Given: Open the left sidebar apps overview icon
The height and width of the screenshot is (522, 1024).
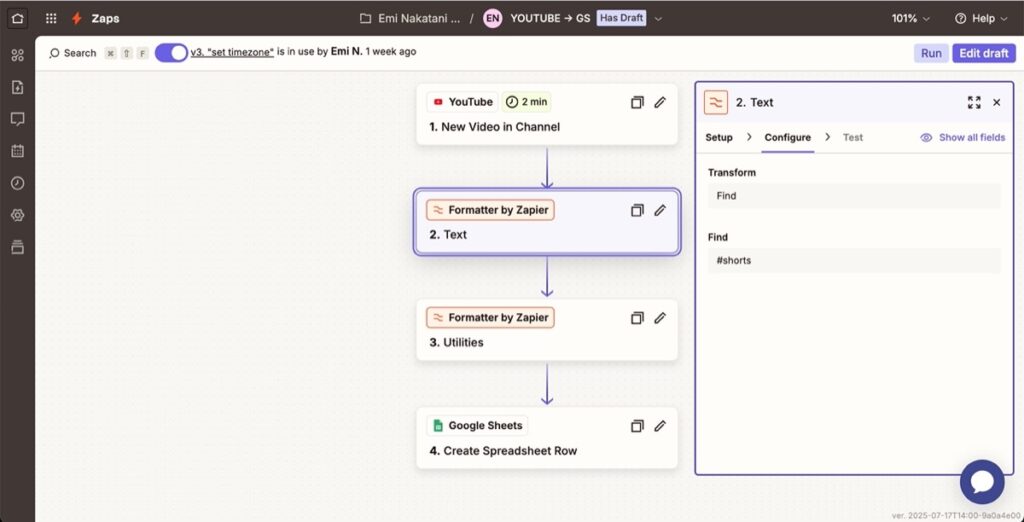Looking at the screenshot, I should (18, 56).
